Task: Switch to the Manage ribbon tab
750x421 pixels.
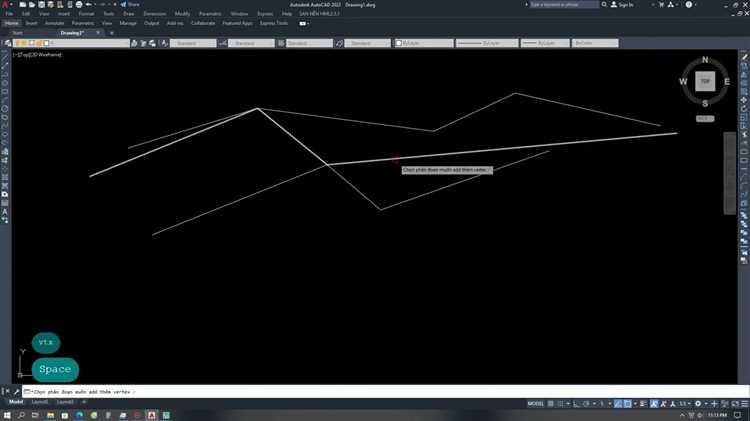Action: (128, 23)
